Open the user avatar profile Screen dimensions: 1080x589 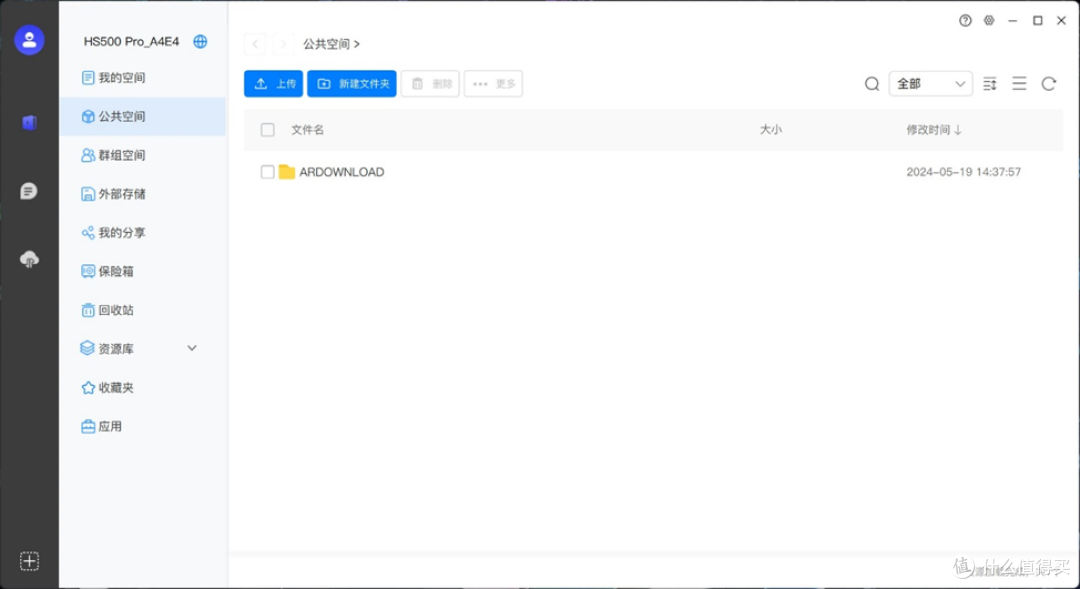(29, 41)
